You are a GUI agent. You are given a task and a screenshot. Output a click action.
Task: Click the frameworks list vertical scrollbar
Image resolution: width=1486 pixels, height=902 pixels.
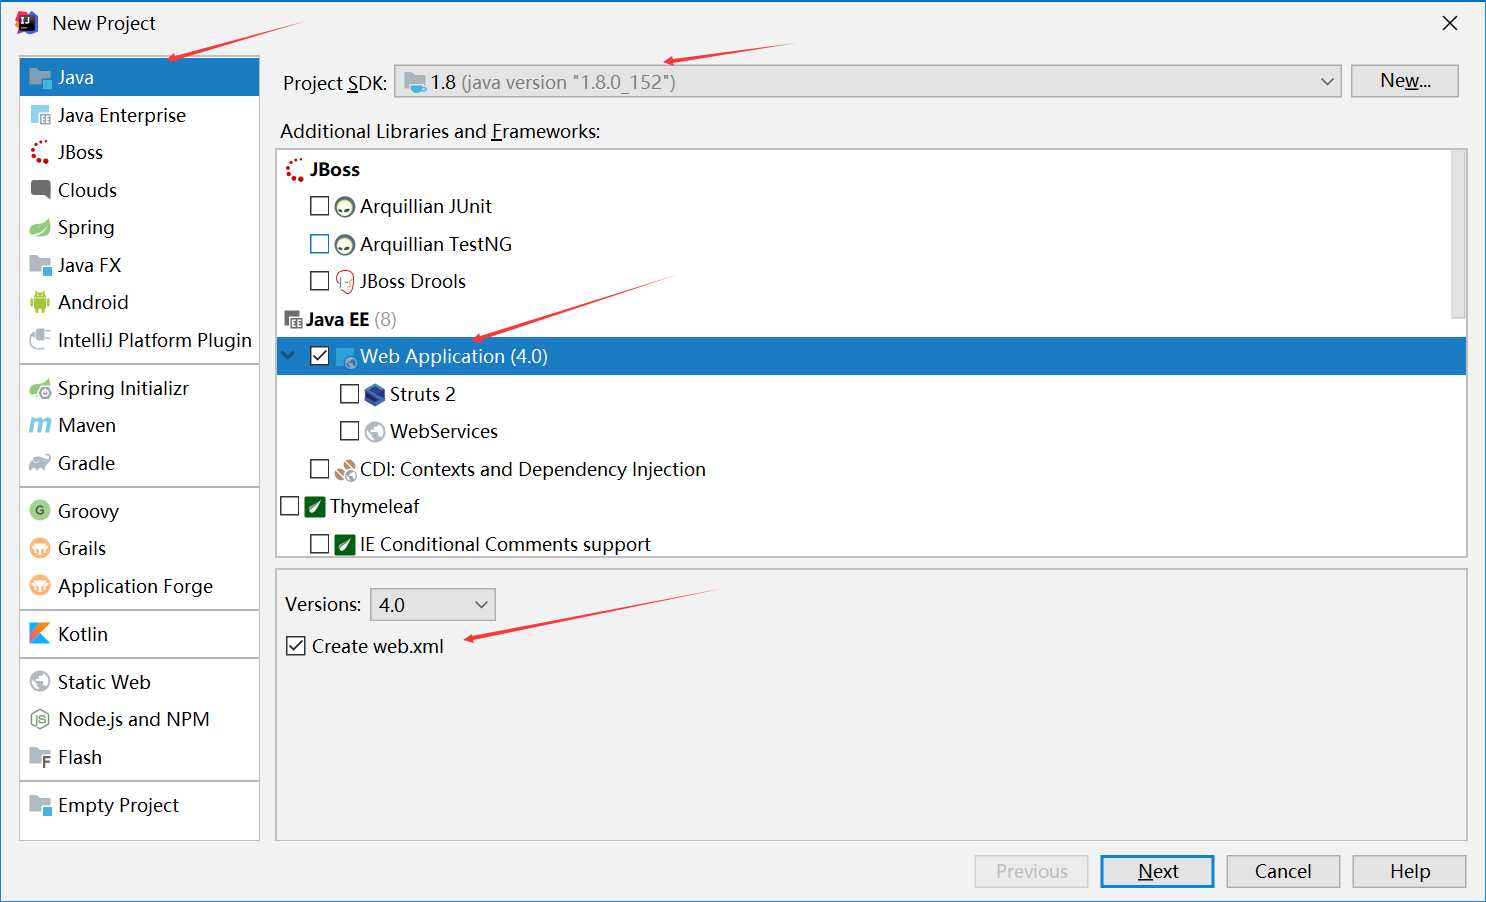point(1458,234)
